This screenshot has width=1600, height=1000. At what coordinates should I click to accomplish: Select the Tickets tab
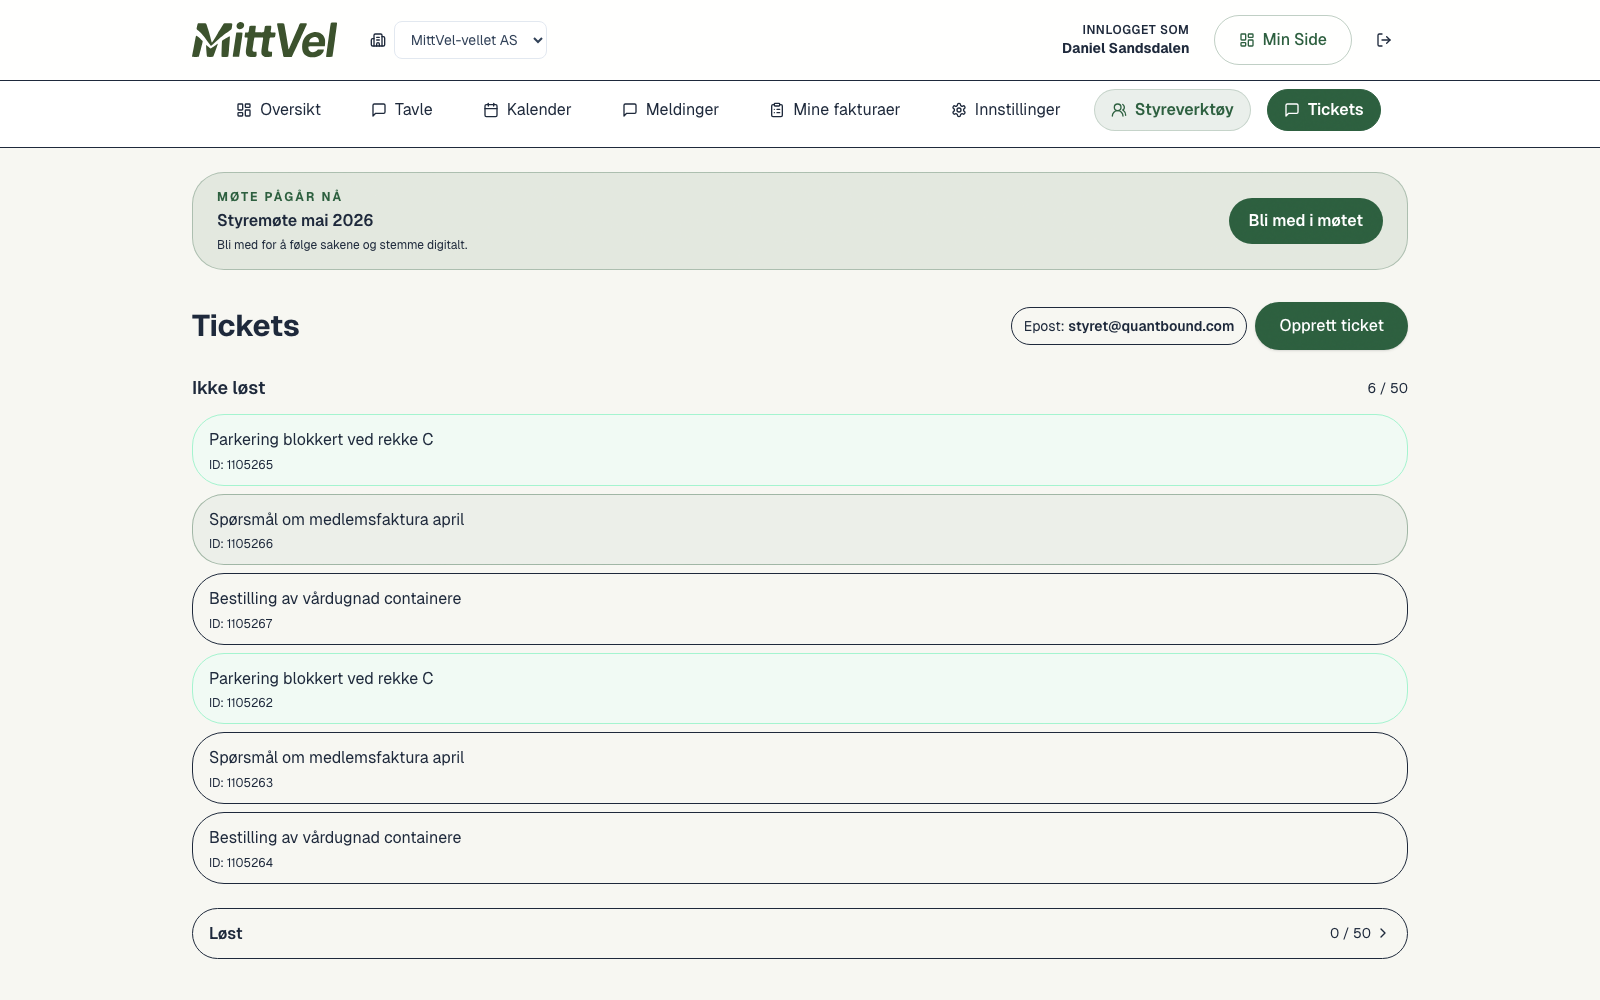(x=1323, y=110)
